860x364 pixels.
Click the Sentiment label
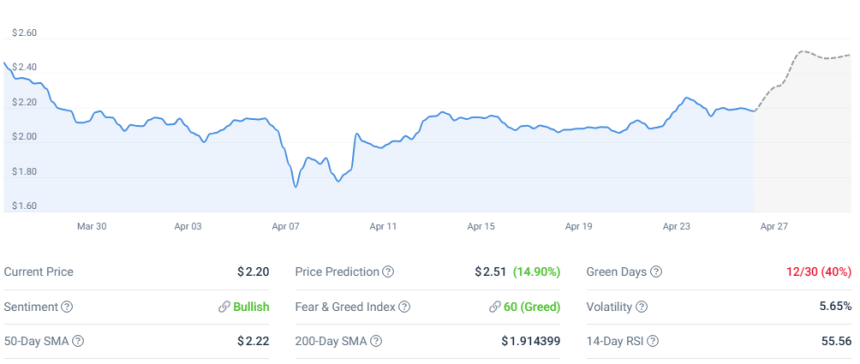click(x=31, y=307)
